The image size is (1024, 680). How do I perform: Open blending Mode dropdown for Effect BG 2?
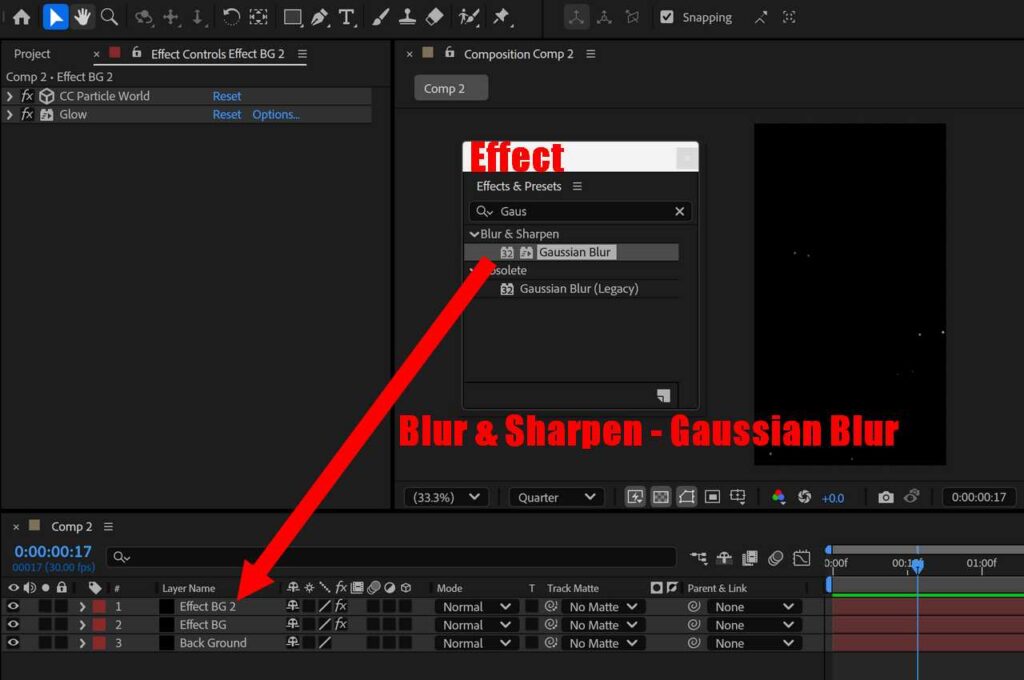[477, 607]
